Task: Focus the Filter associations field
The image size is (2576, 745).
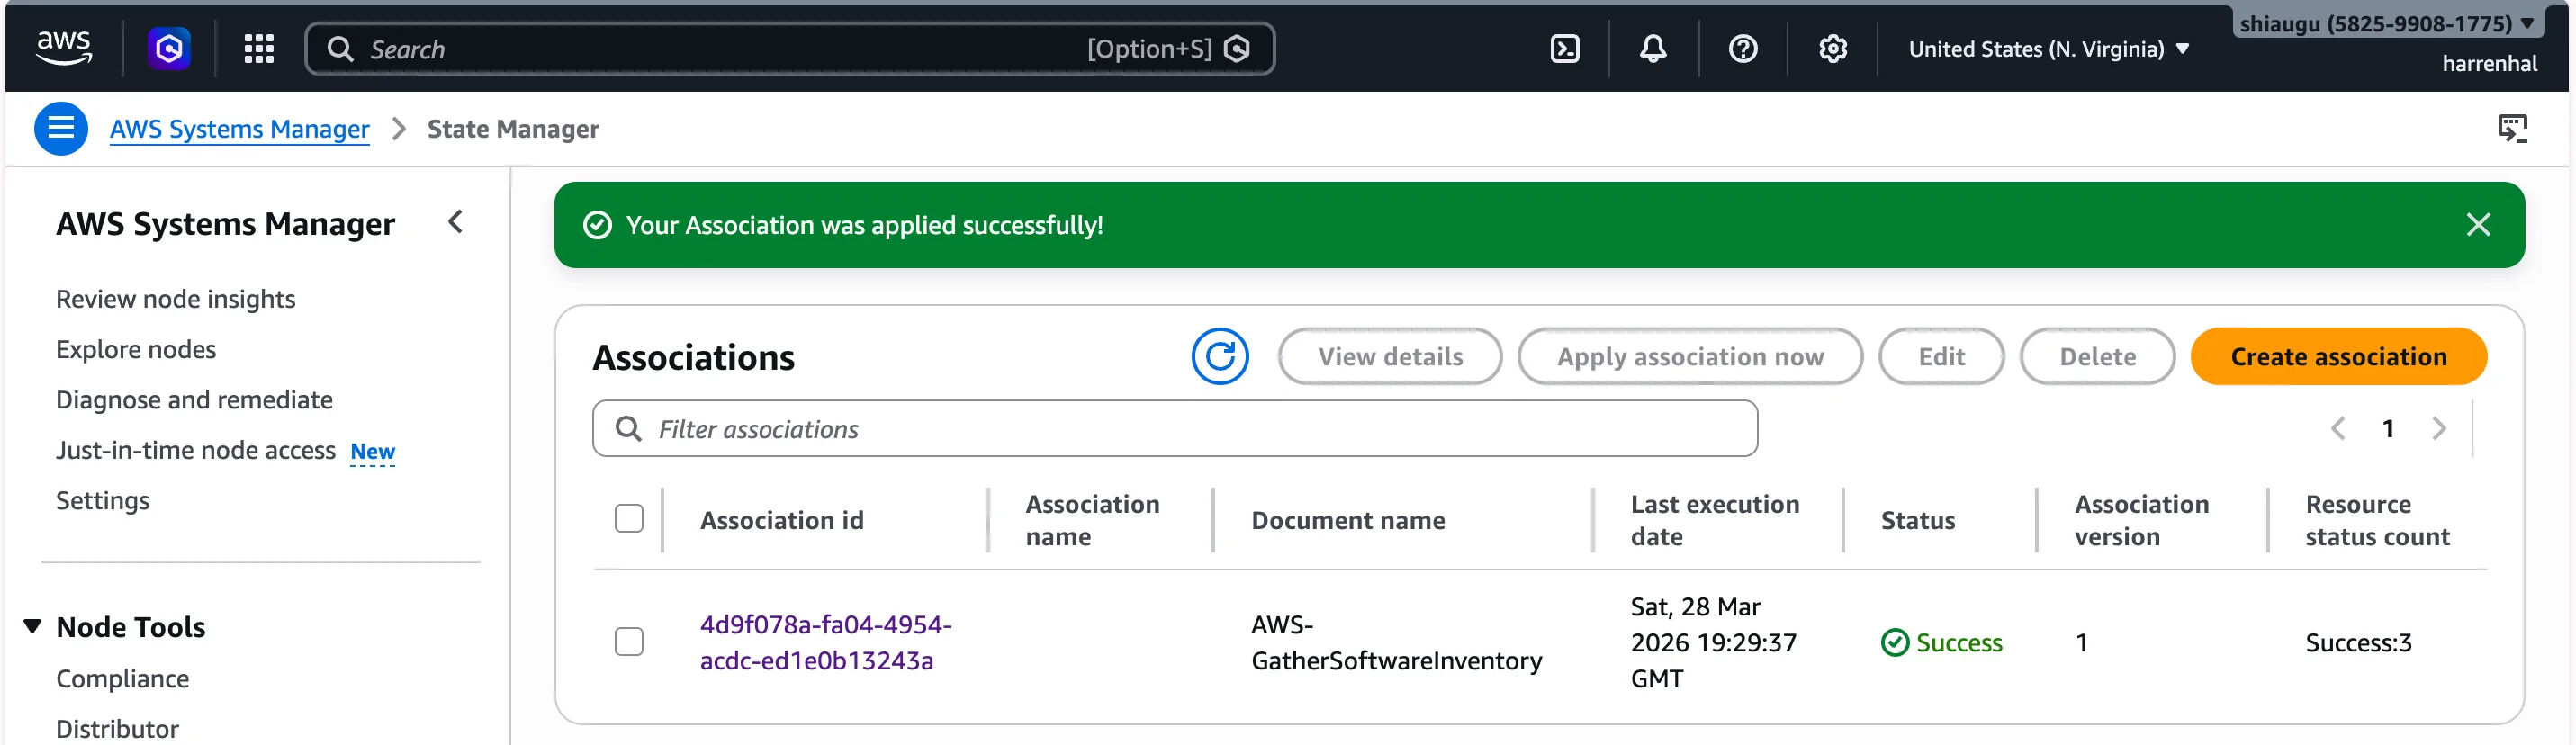Action: point(1175,429)
